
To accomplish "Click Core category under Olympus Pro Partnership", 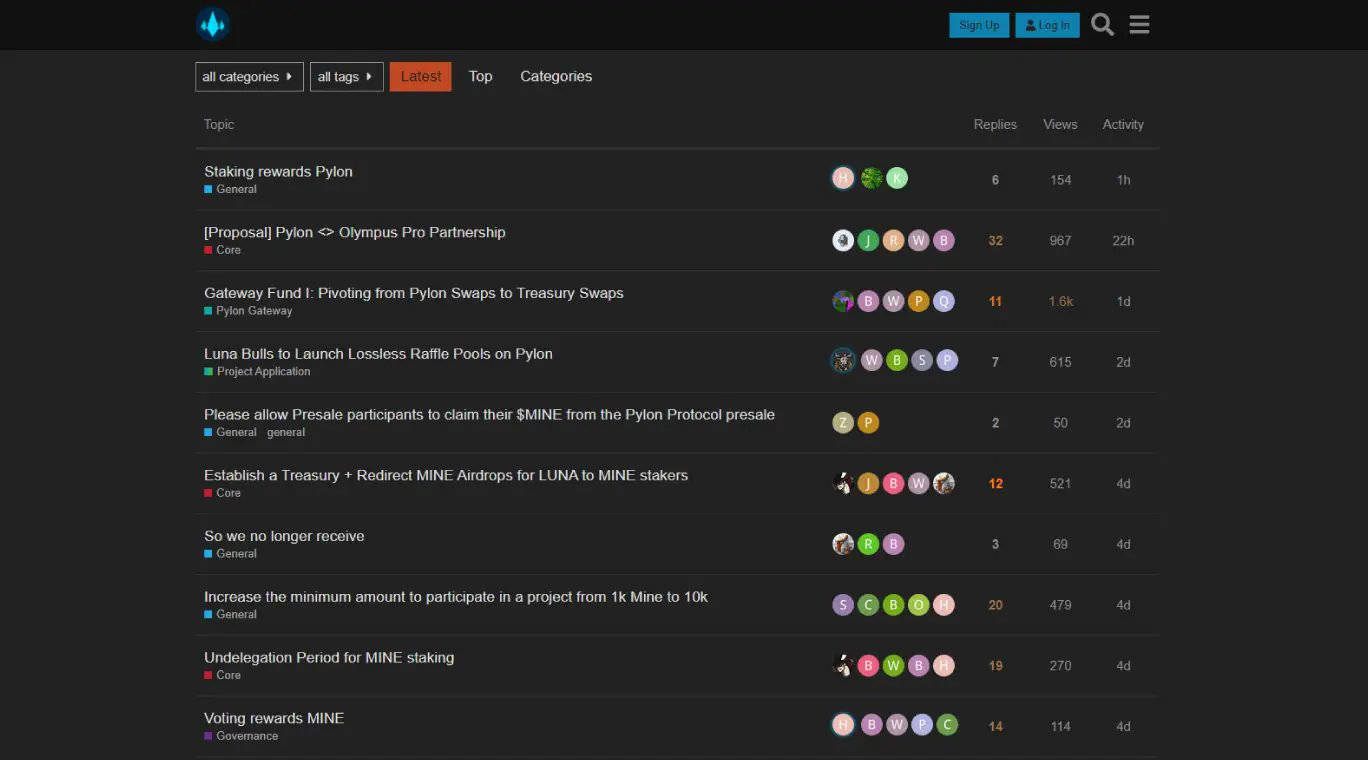I will click(x=222, y=250).
